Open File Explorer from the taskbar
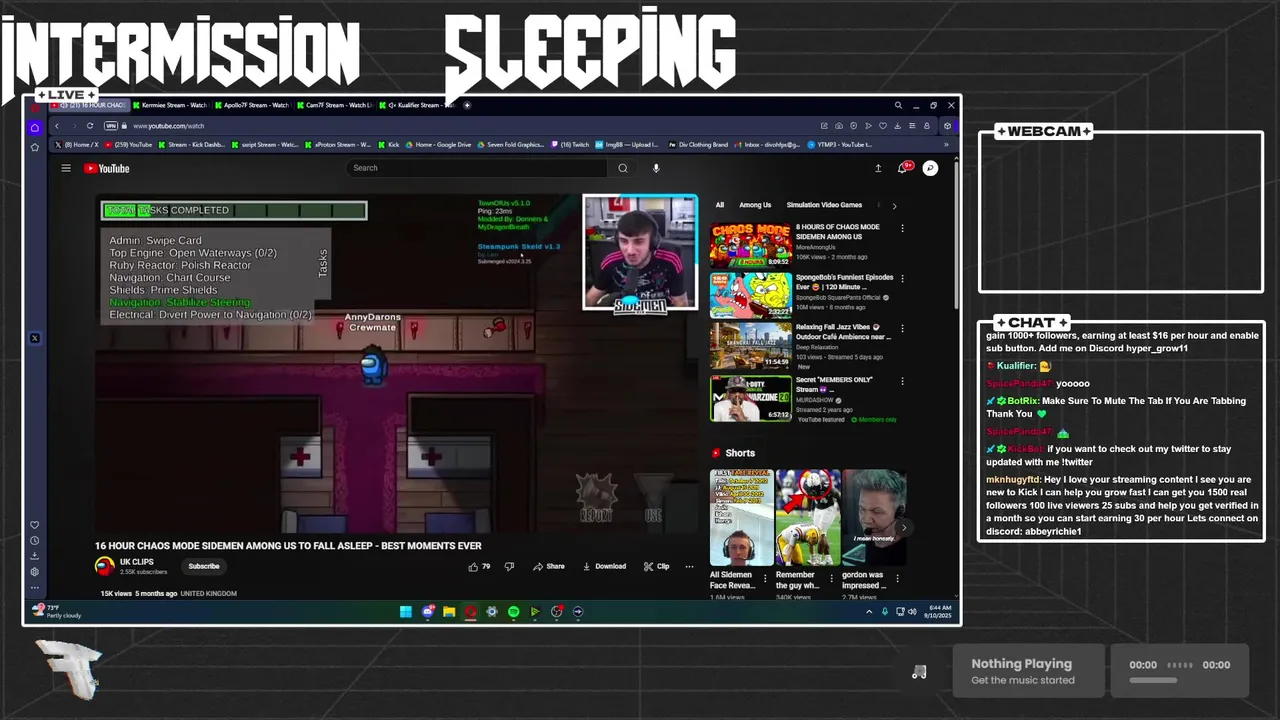Image resolution: width=1280 pixels, height=720 pixels. pyautogui.click(x=449, y=611)
